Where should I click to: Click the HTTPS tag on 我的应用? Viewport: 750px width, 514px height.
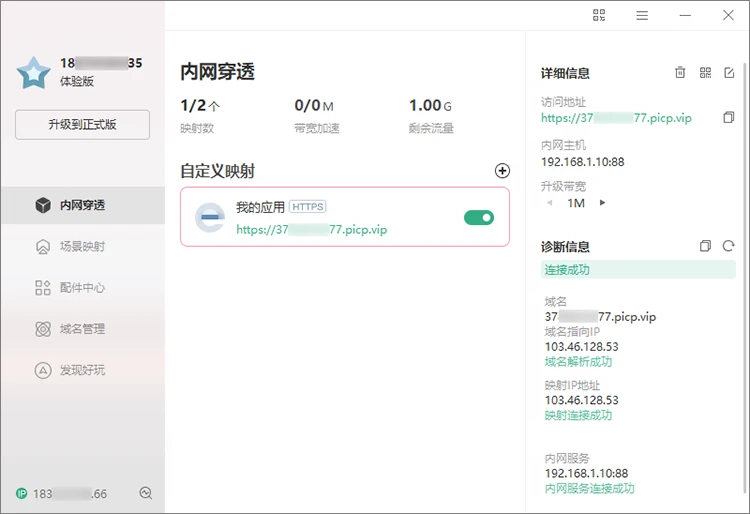tap(308, 207)
